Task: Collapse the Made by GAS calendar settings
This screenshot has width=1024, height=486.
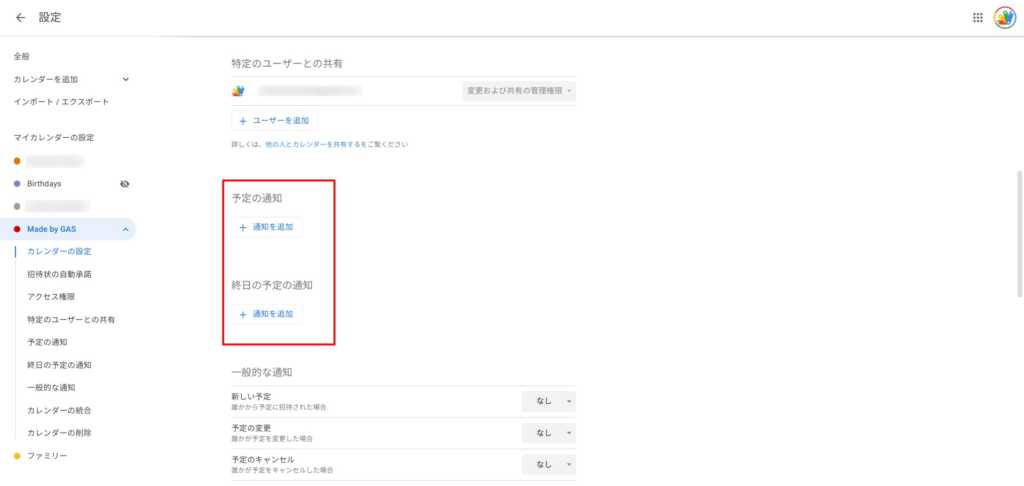Action: (125, 230)
